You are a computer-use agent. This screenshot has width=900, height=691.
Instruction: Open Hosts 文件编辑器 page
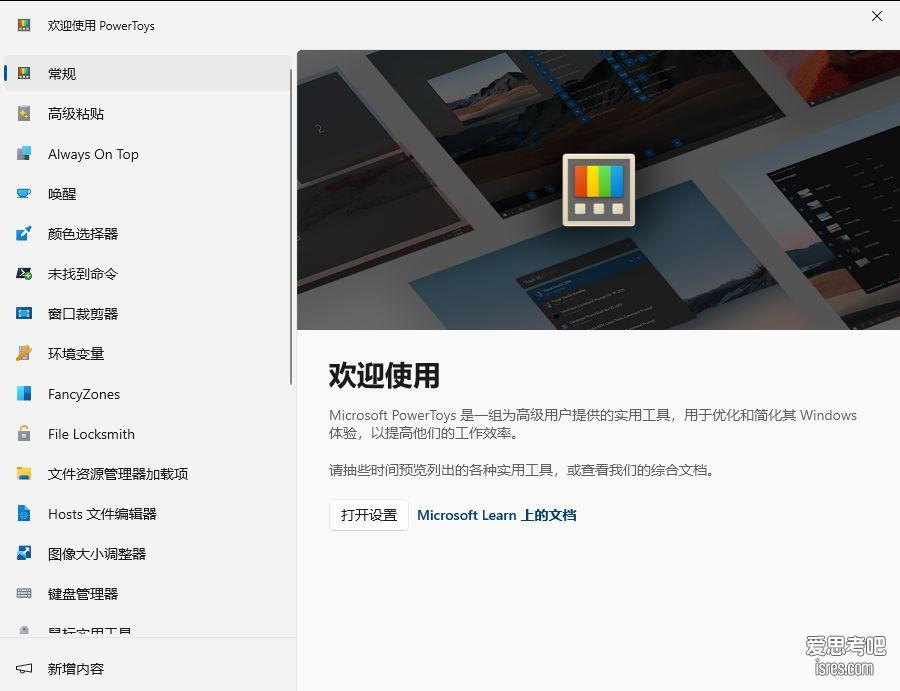(147, 514)
